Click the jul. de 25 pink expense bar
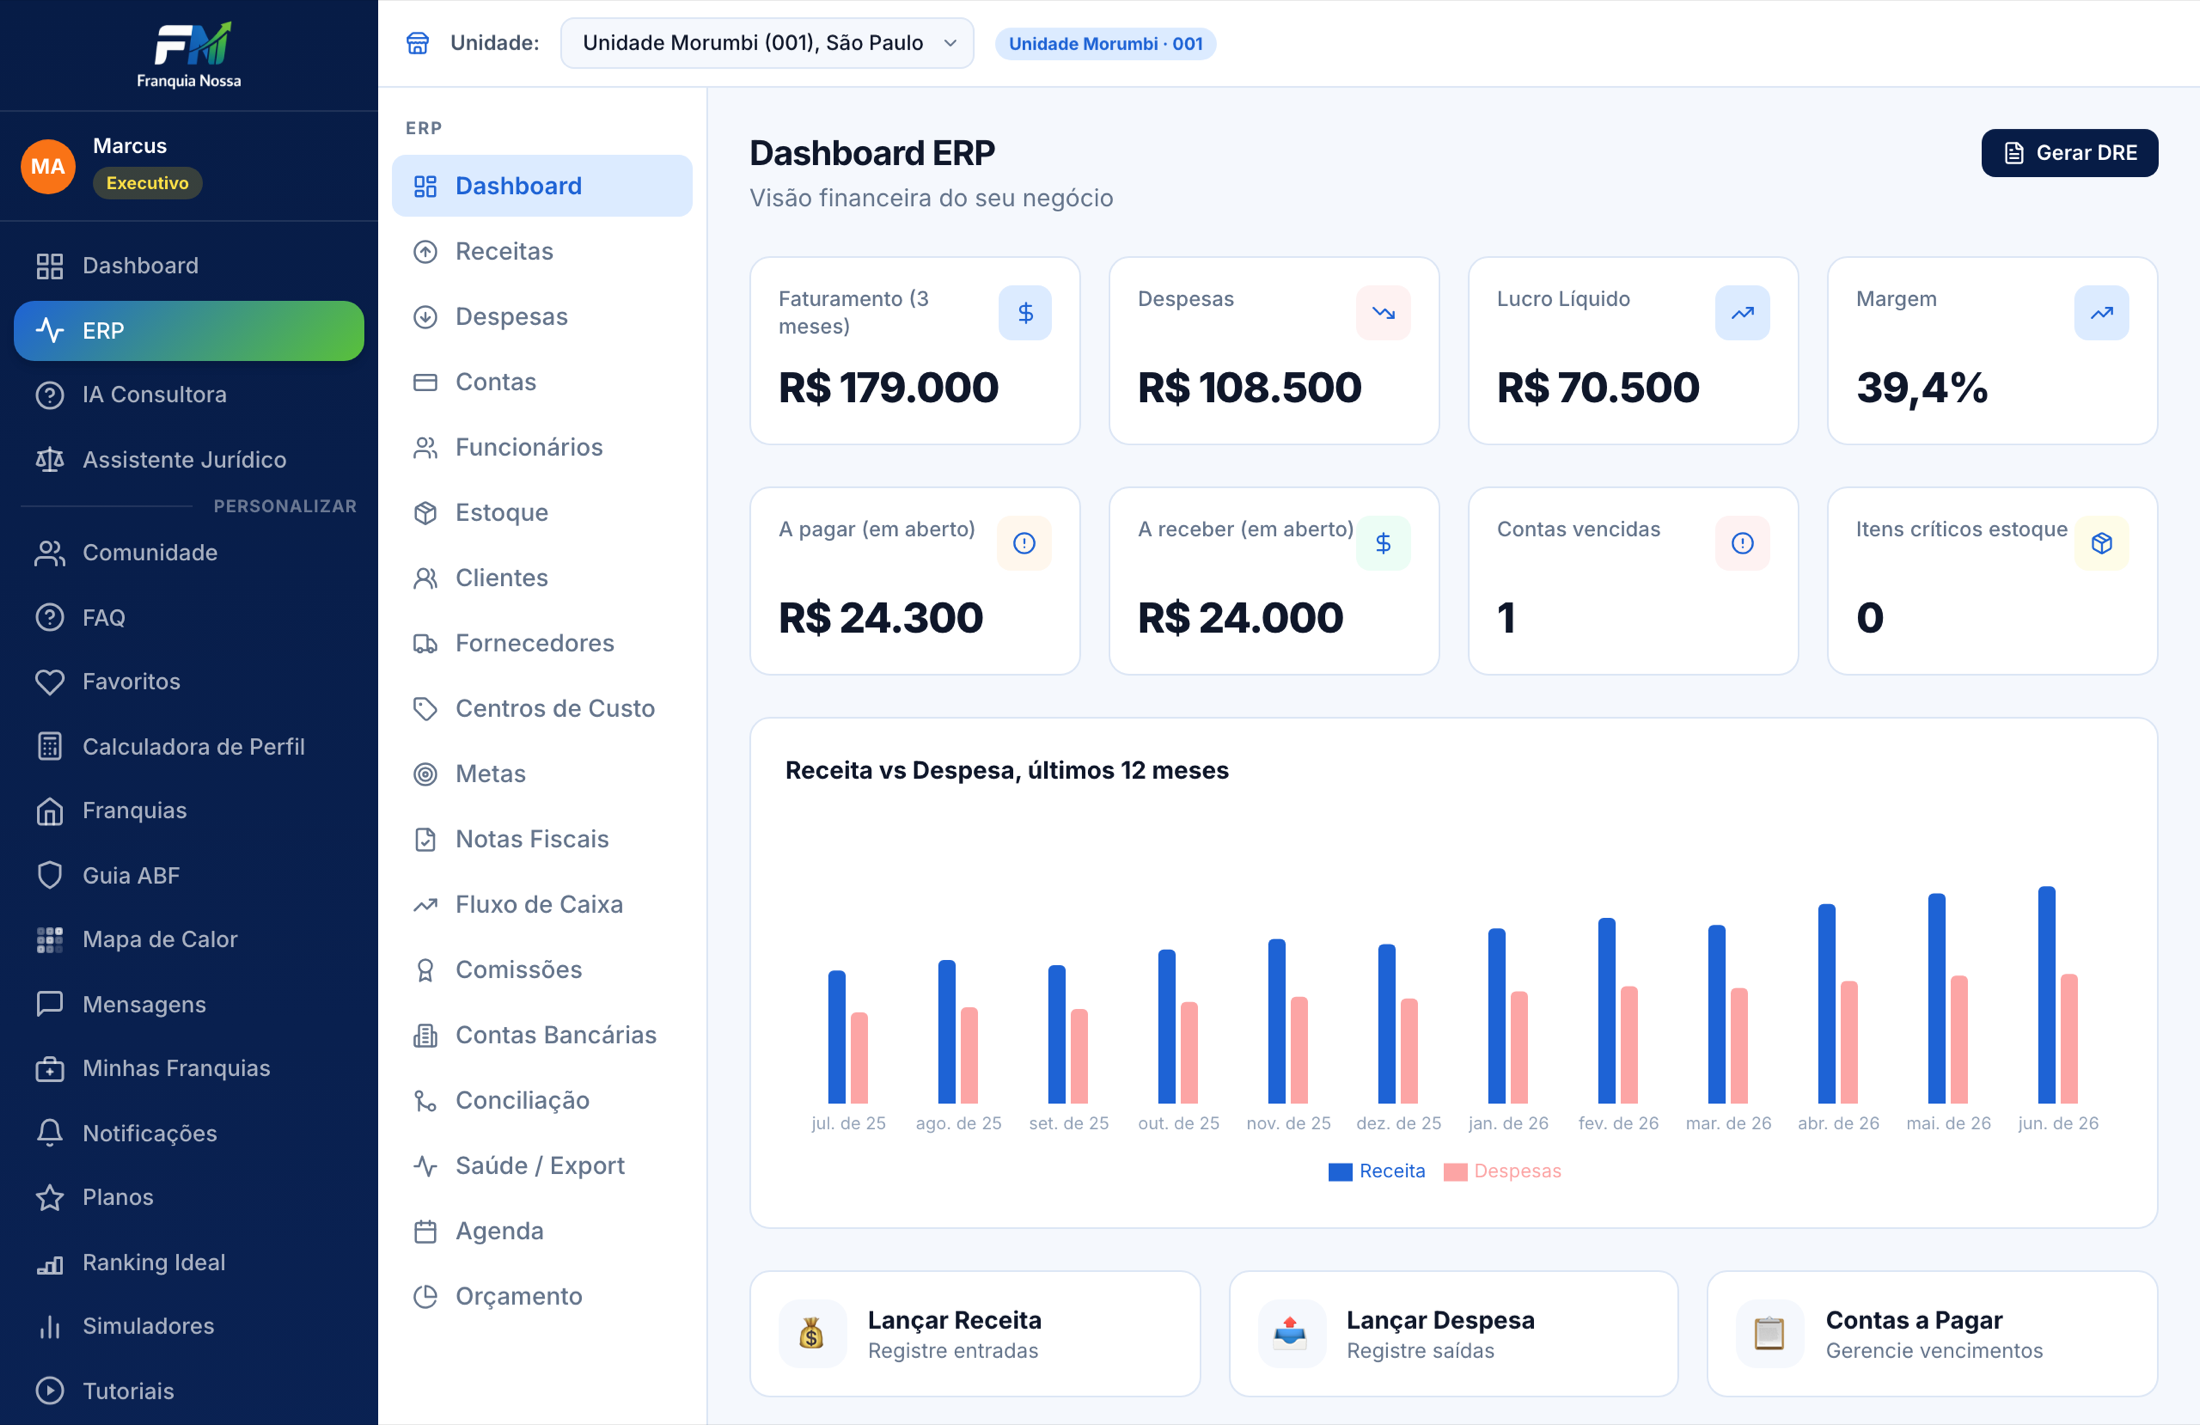The width and height of the screenshot is (2200, 1425). click(x=859, y=1058)
